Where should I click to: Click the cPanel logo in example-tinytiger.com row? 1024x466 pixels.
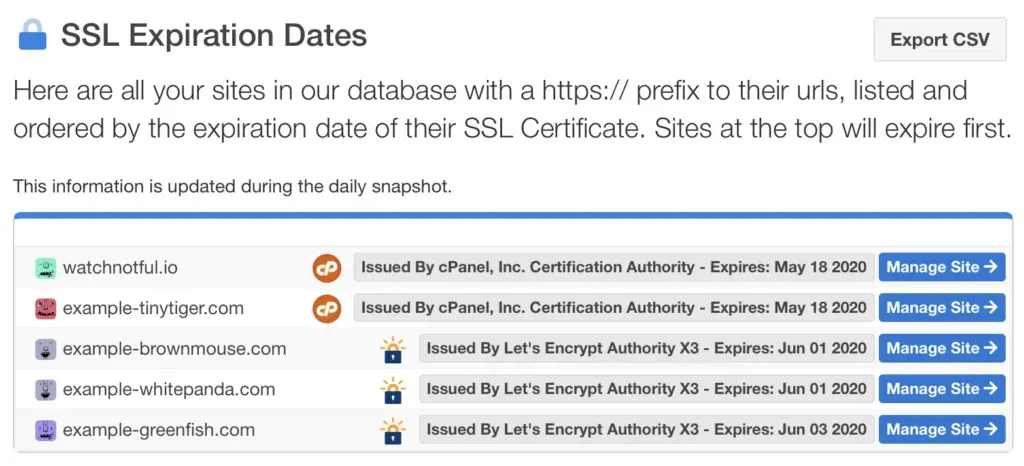pyautogui.click(x=327, y=309)
